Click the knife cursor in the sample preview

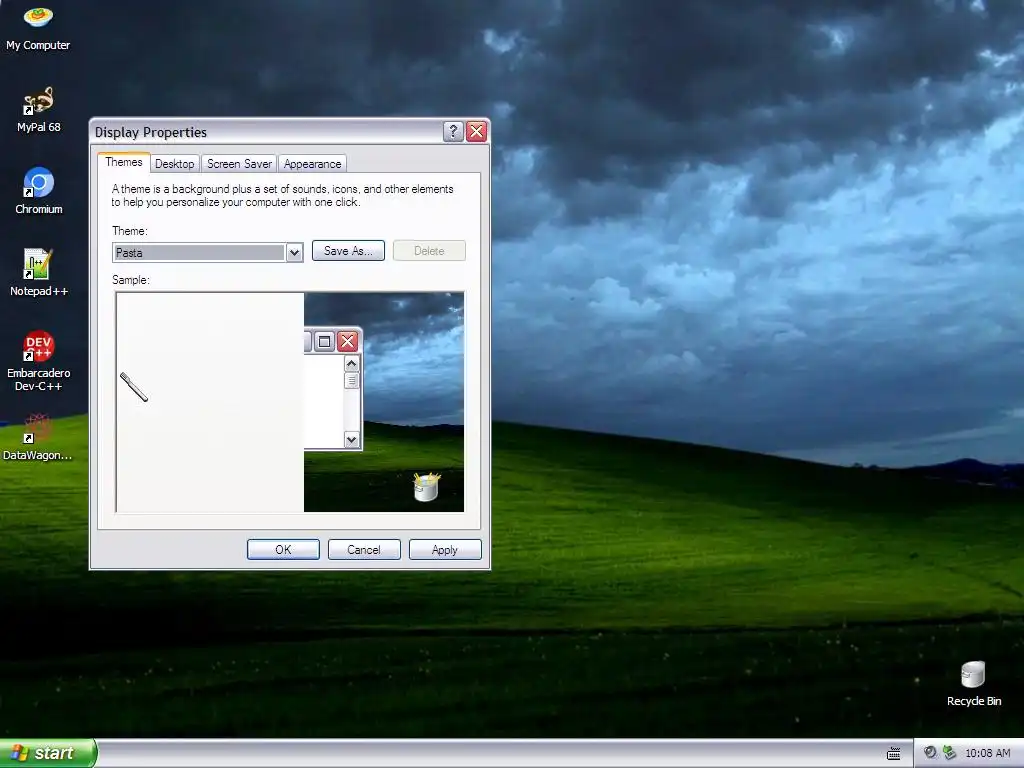tap(134, 387)
